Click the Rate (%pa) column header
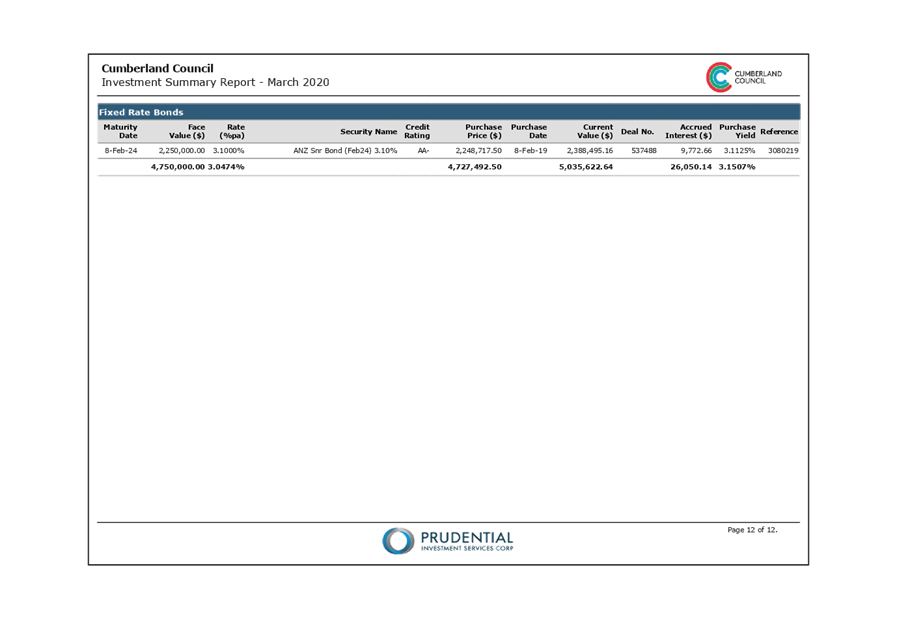The image size is (897, 619). point(232,131)
